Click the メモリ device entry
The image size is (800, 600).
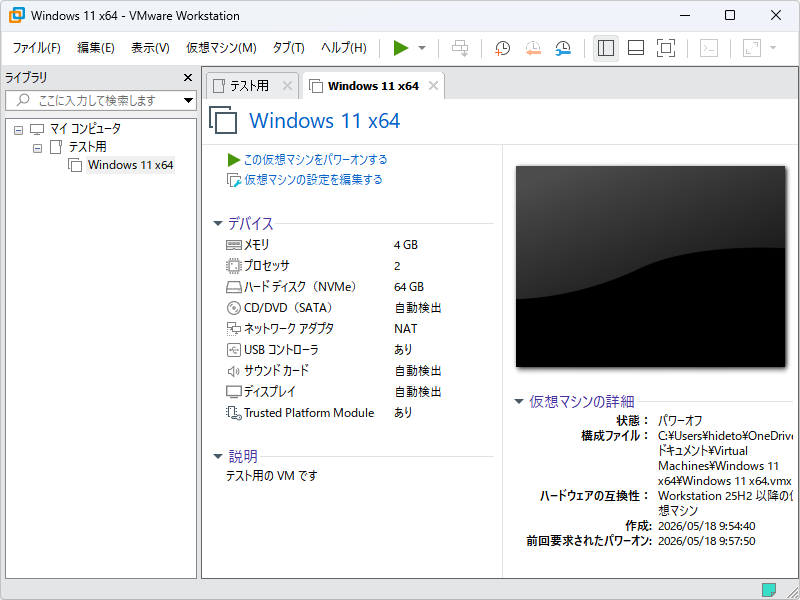tap(256, 245)
